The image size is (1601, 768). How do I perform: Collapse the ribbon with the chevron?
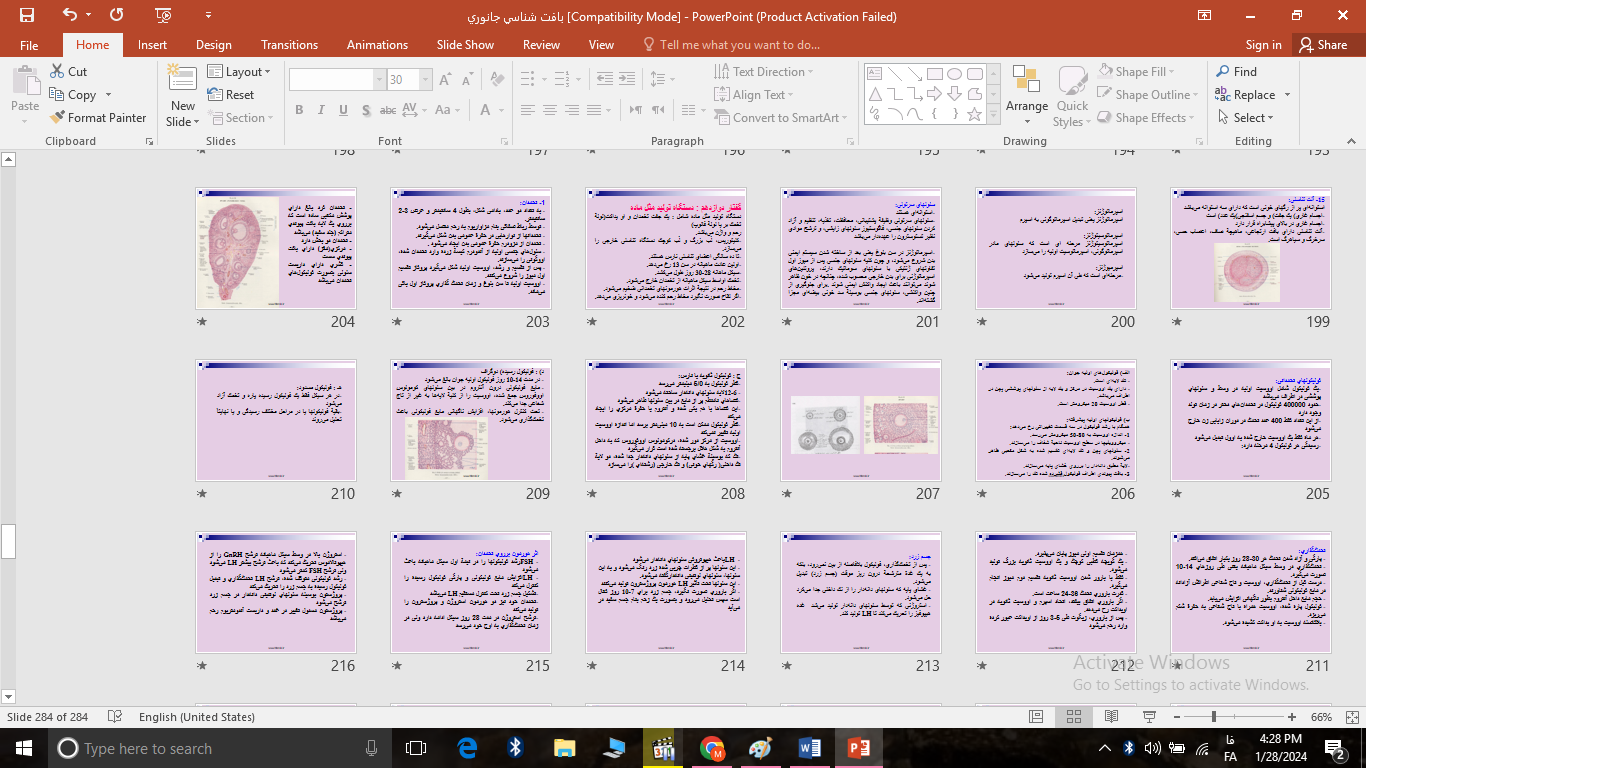pos(1351,141)
